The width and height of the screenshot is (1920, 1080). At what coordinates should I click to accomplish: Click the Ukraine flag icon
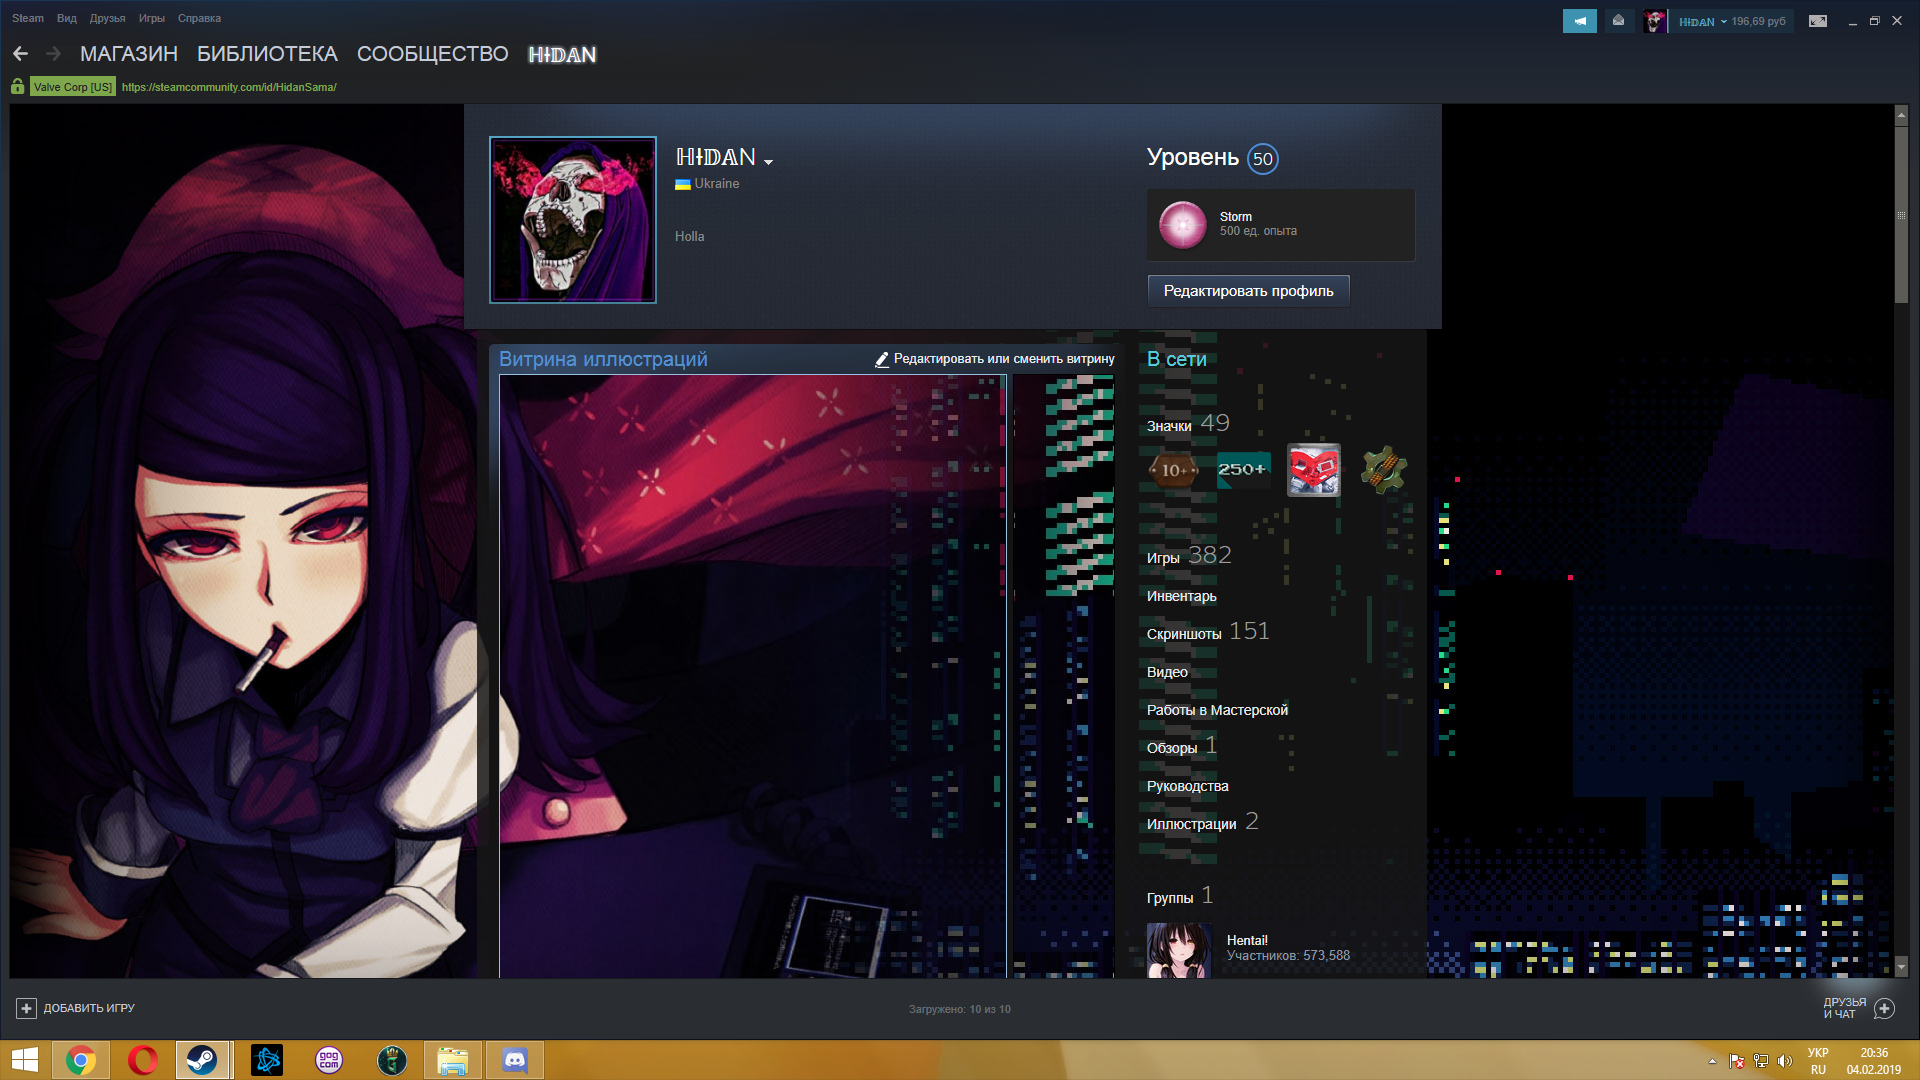[683, 184]
